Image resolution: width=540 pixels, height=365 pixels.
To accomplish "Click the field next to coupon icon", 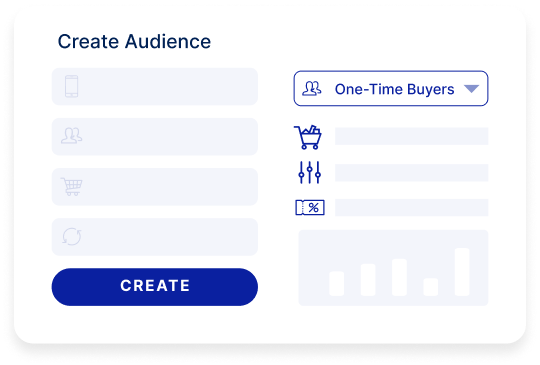I will point(412,208).
